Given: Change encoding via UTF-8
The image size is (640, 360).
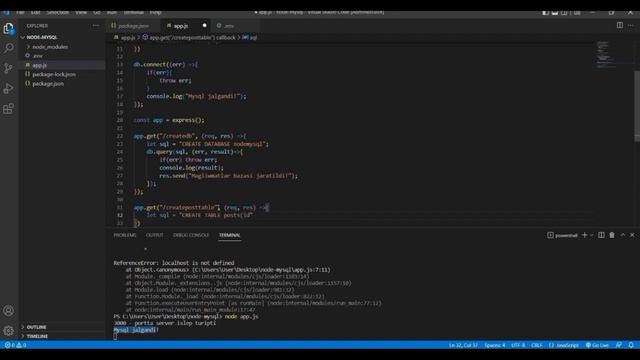Looking at the screenshot, I should [x=518, y=345].
